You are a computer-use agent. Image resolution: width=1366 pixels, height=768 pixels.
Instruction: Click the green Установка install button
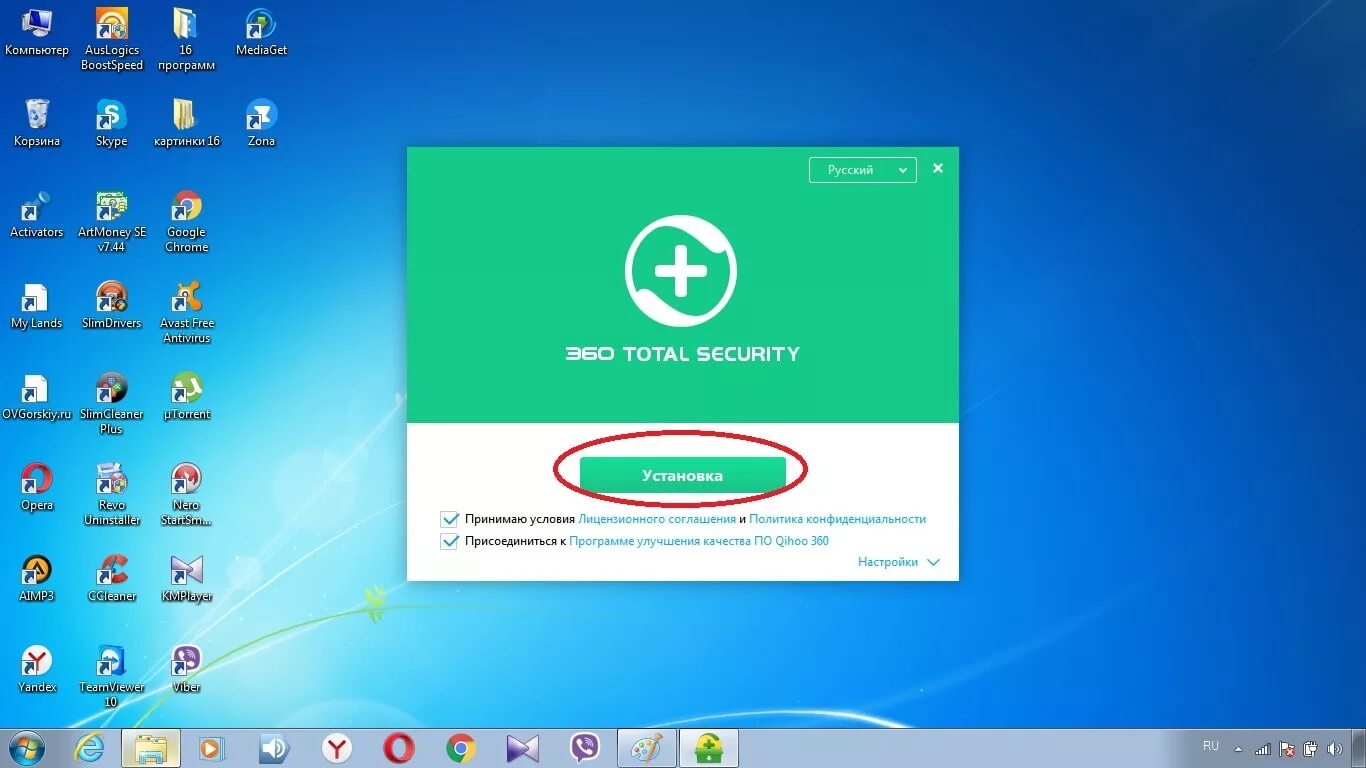682,475
